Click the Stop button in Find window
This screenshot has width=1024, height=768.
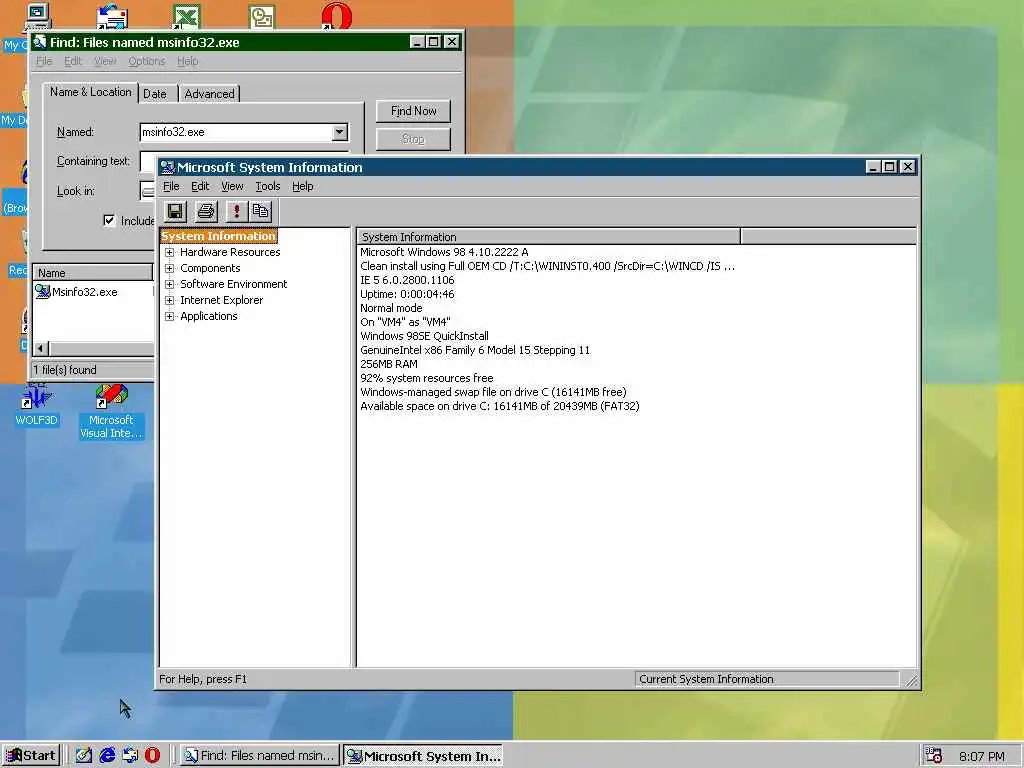coord(413,138)
